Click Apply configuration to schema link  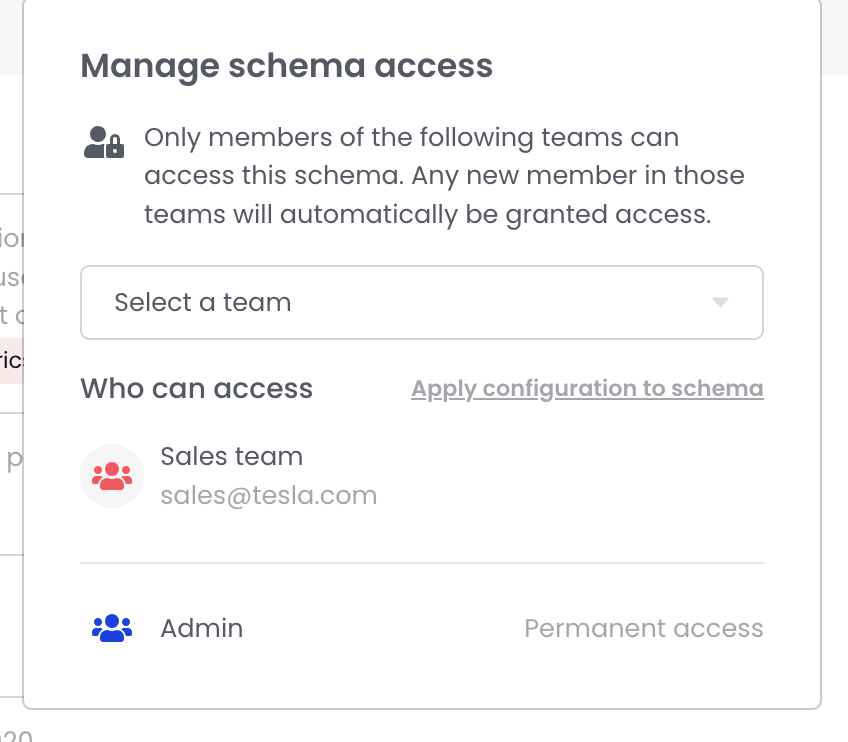click(587, 389)
